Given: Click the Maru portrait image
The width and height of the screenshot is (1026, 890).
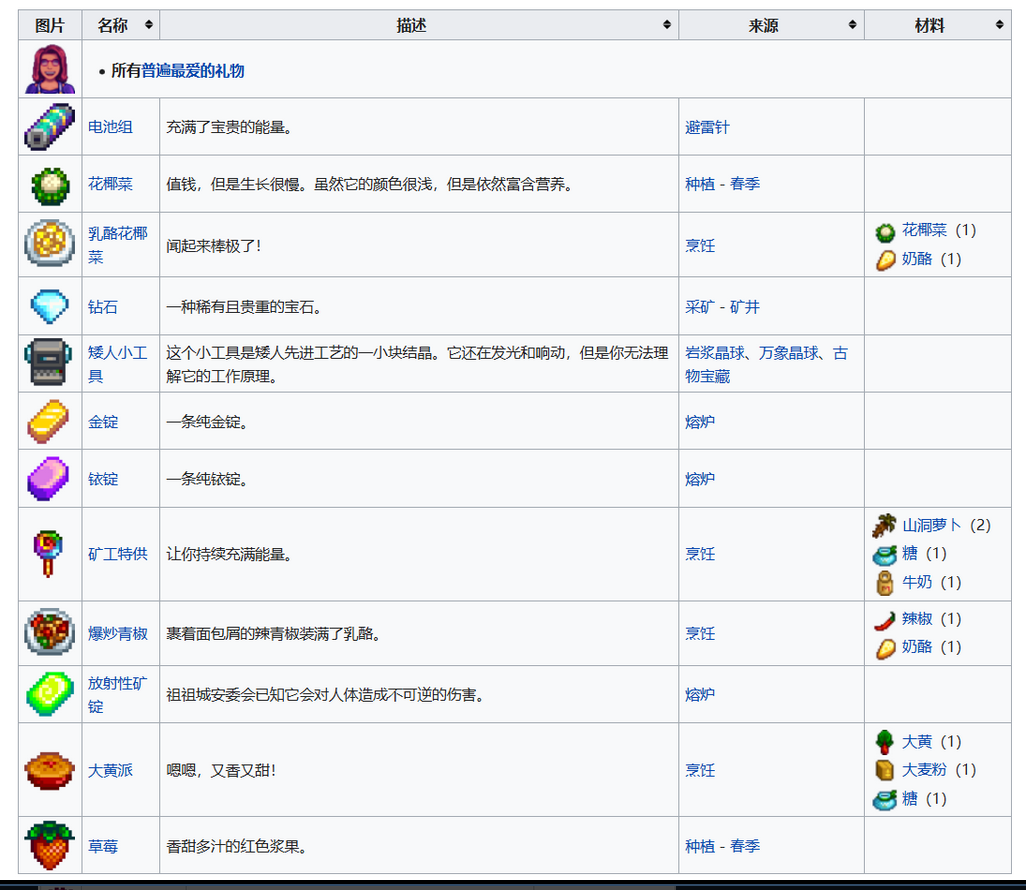Looking at the screenshot, I should 50,69.
